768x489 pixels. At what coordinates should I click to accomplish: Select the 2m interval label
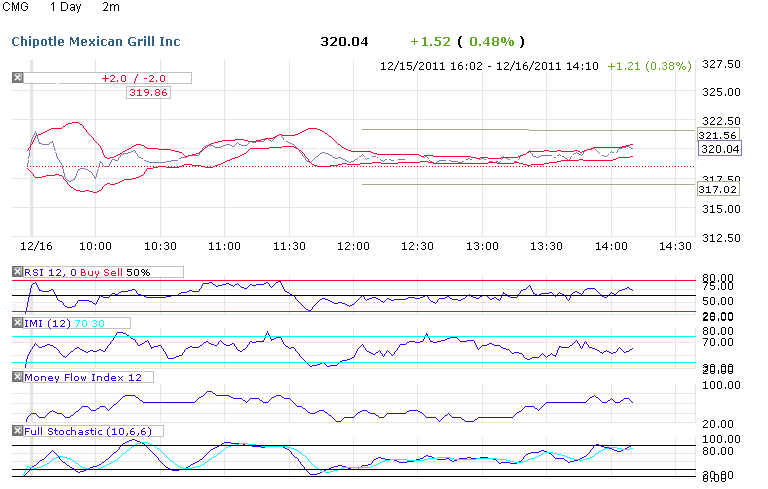click(111, 7)
